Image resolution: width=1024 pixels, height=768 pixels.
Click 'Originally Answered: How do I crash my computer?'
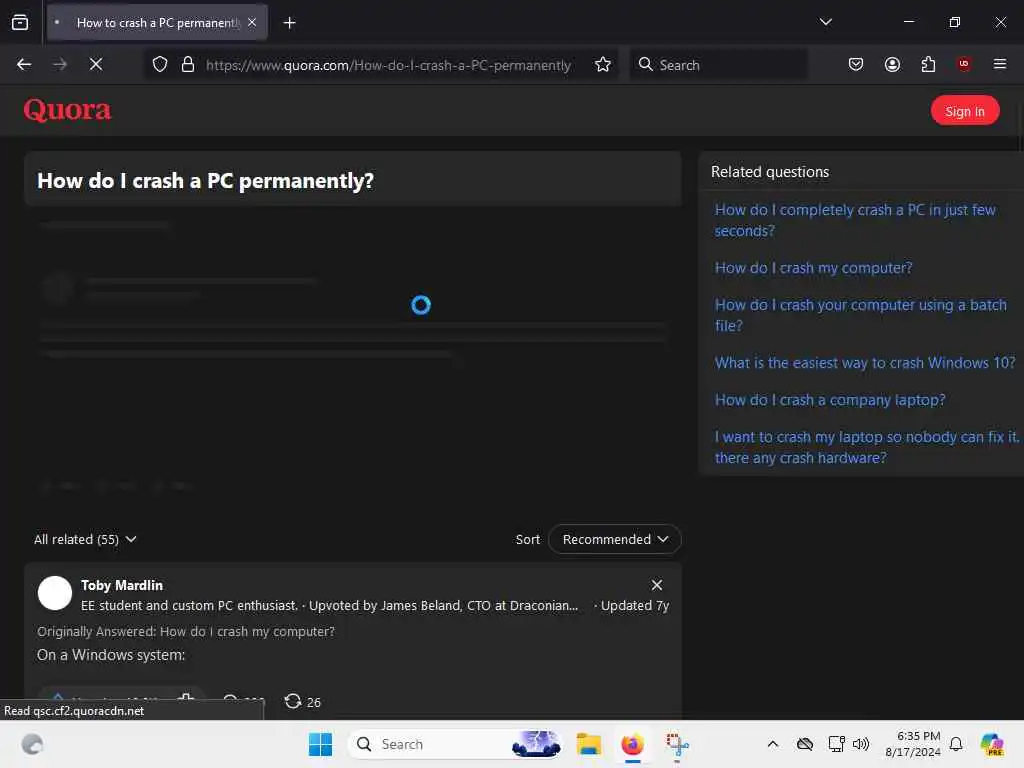185,632
